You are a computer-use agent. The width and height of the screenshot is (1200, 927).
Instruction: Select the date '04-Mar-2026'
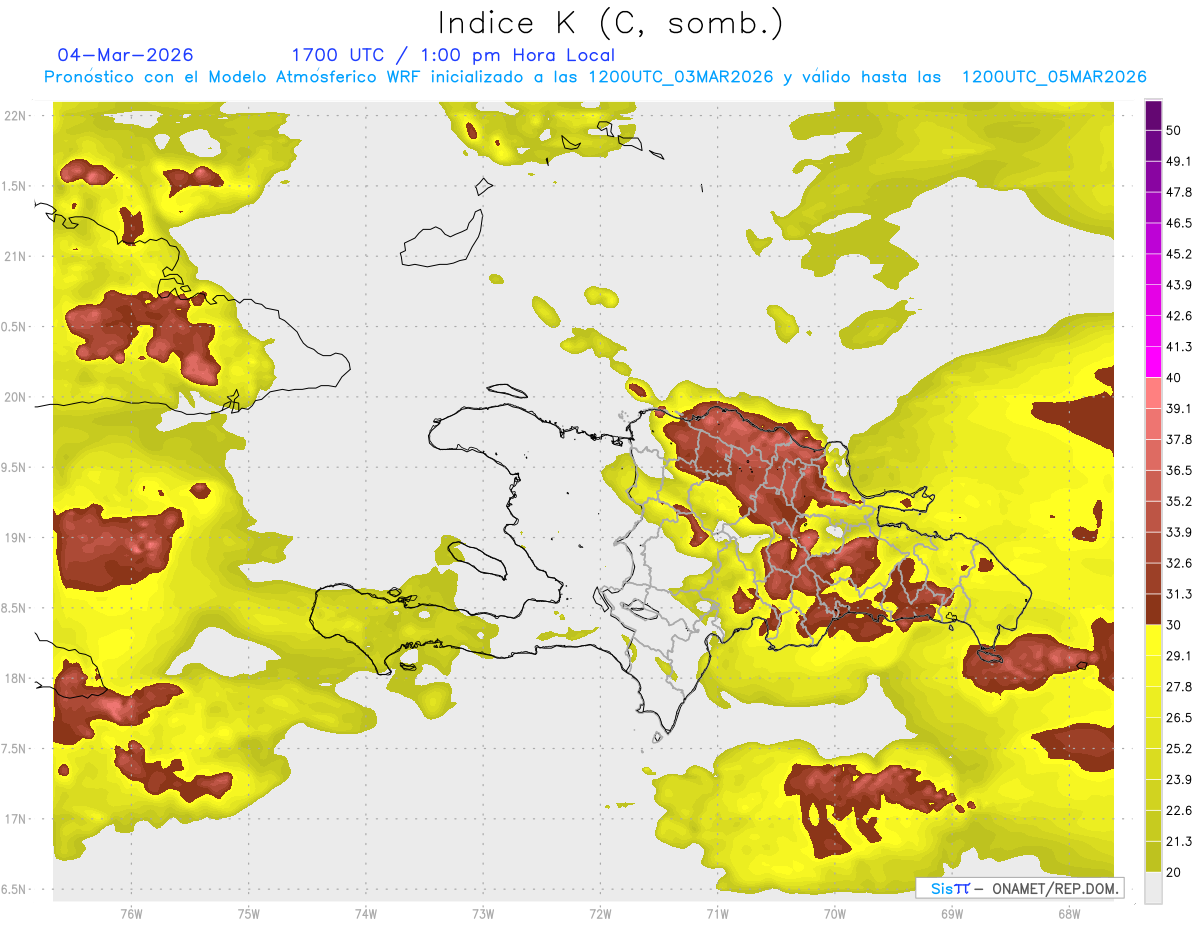[x=126, y=55]
